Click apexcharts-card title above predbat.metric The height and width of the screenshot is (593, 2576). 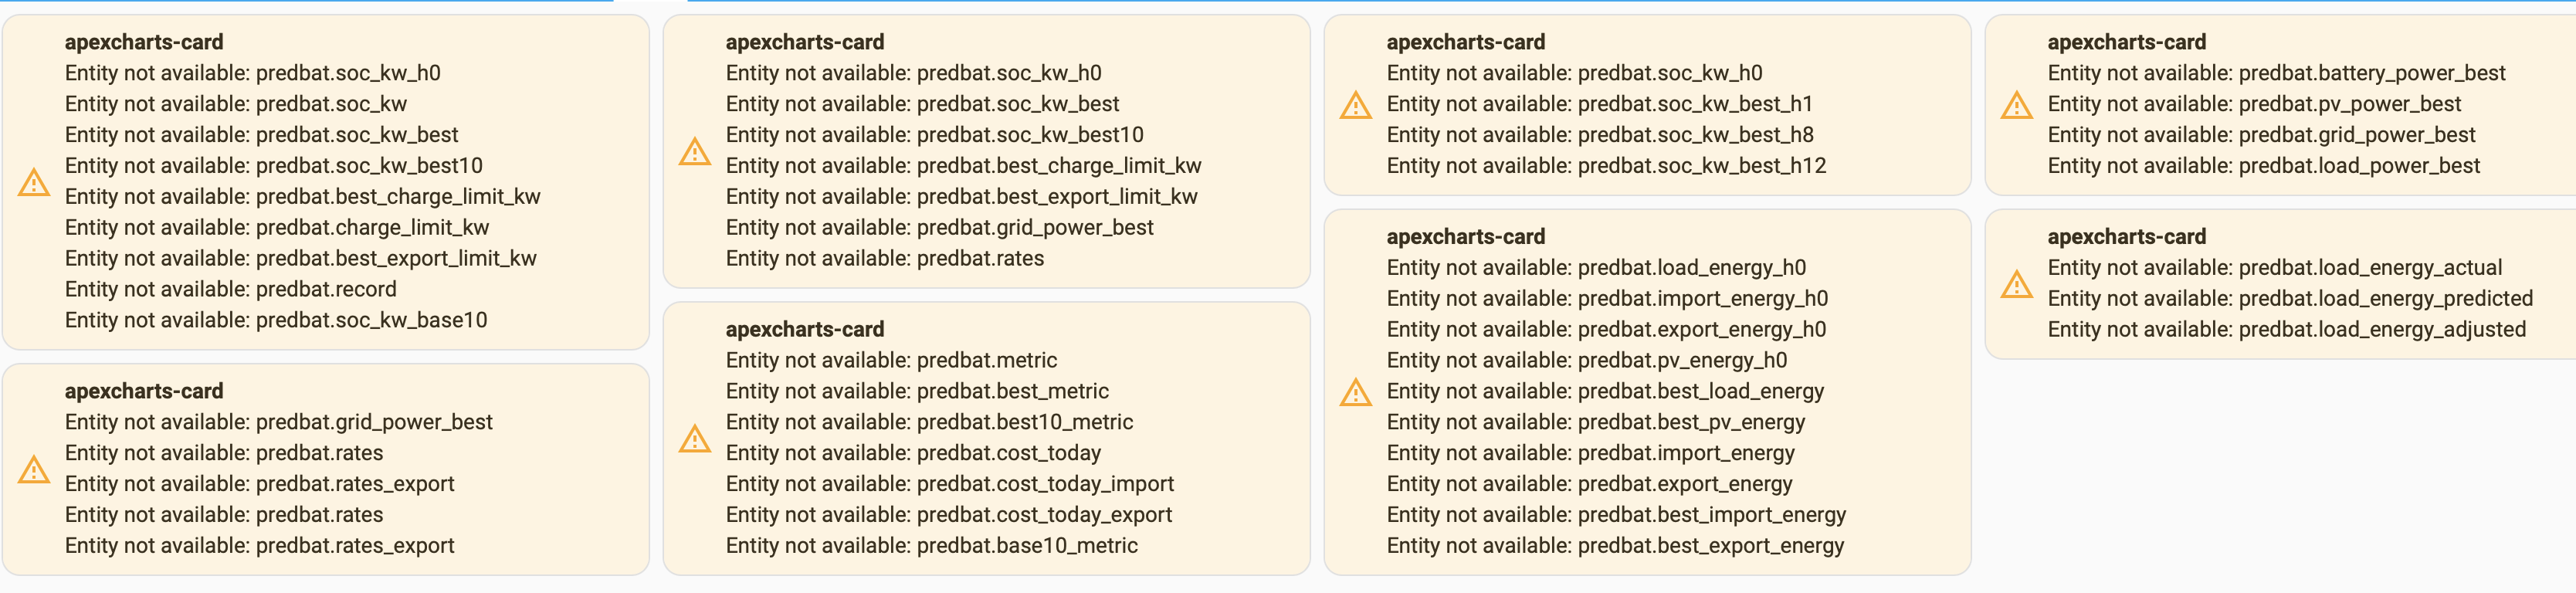pyautogui.click(x=805, y=329)
